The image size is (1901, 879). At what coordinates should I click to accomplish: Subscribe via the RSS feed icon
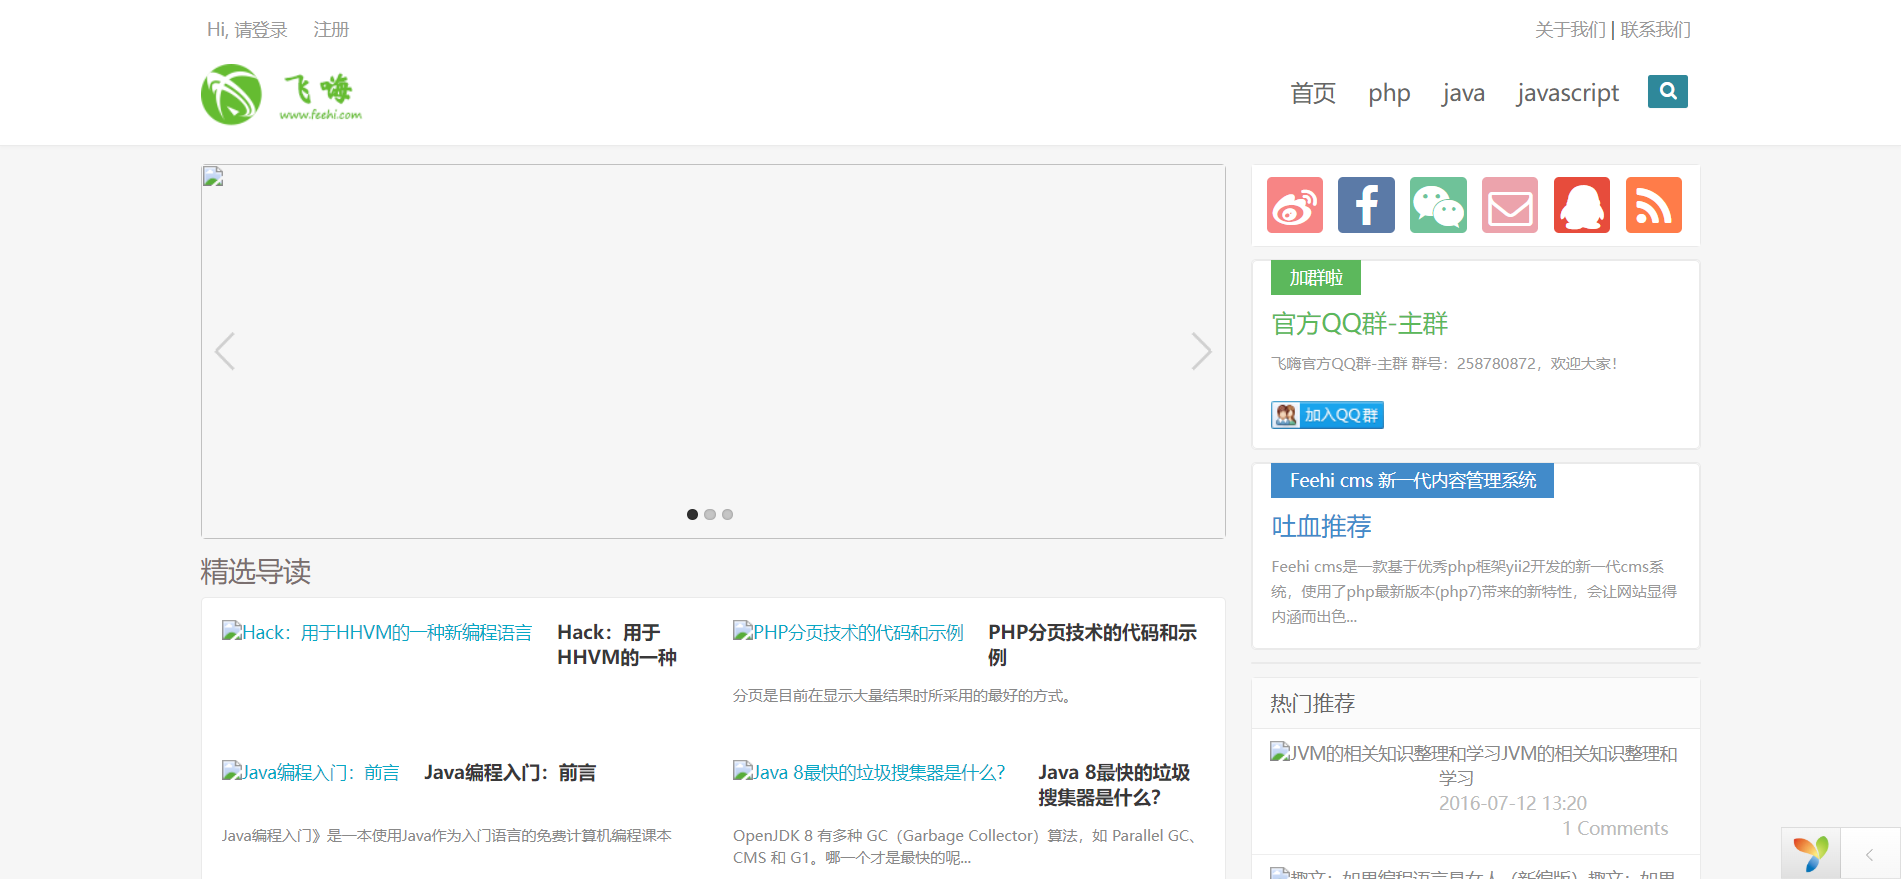pyautogui.click(x=1653, y=205)
